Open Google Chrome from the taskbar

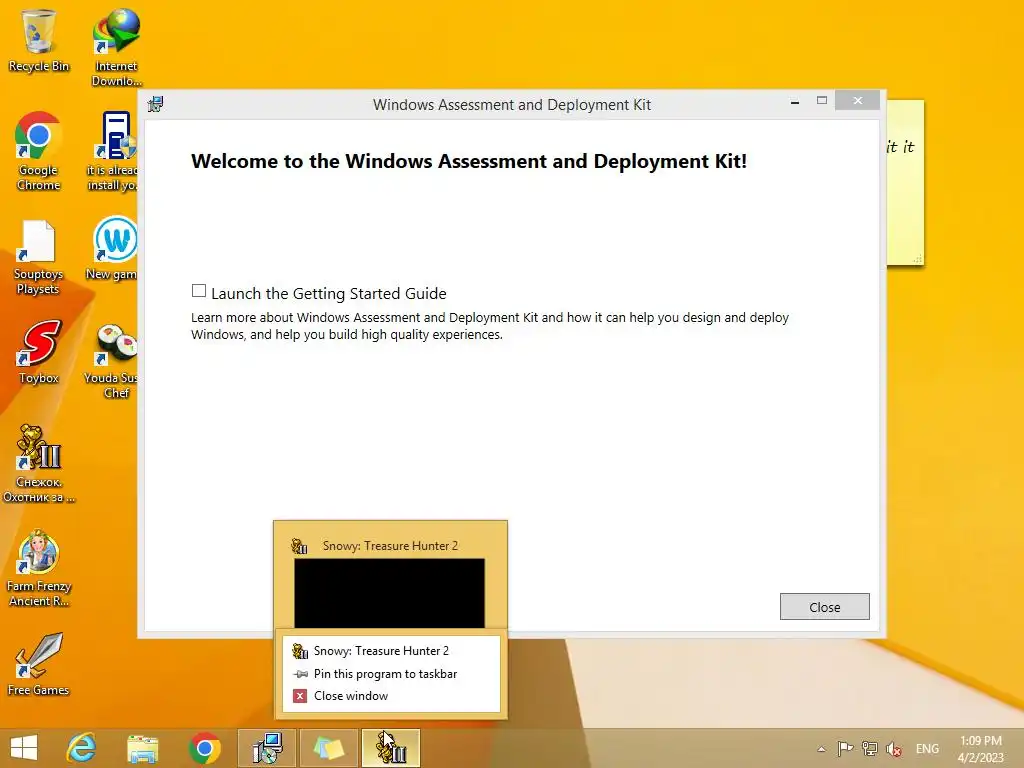204,748
